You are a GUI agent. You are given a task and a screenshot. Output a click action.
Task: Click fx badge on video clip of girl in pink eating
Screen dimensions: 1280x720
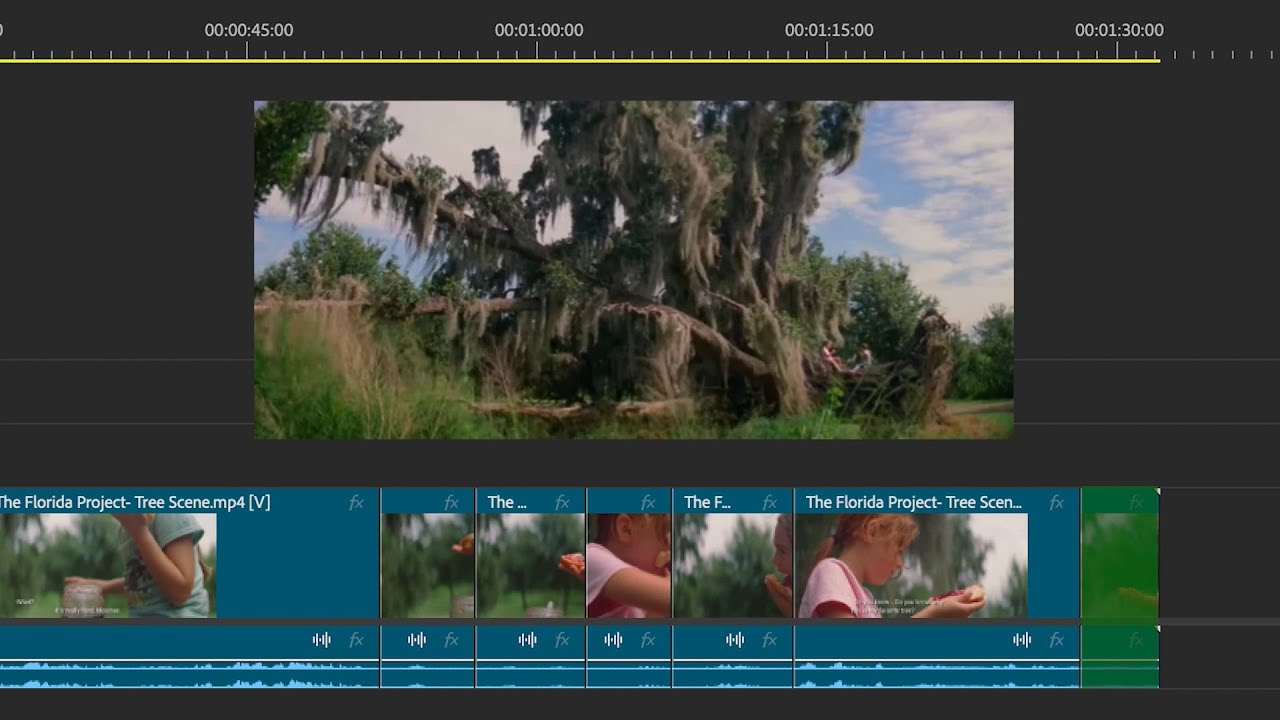[648, 503]
